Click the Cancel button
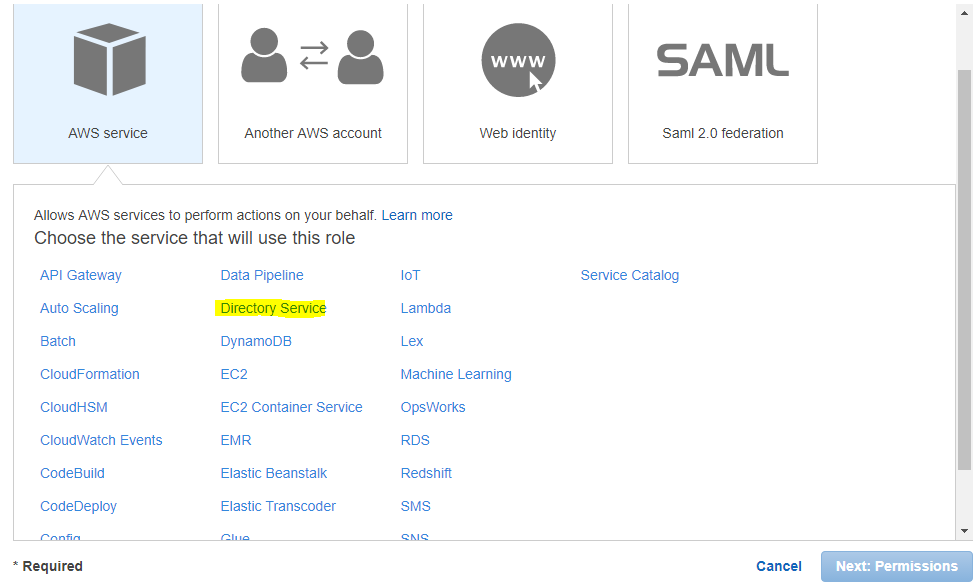 click(x=779, y=566)
